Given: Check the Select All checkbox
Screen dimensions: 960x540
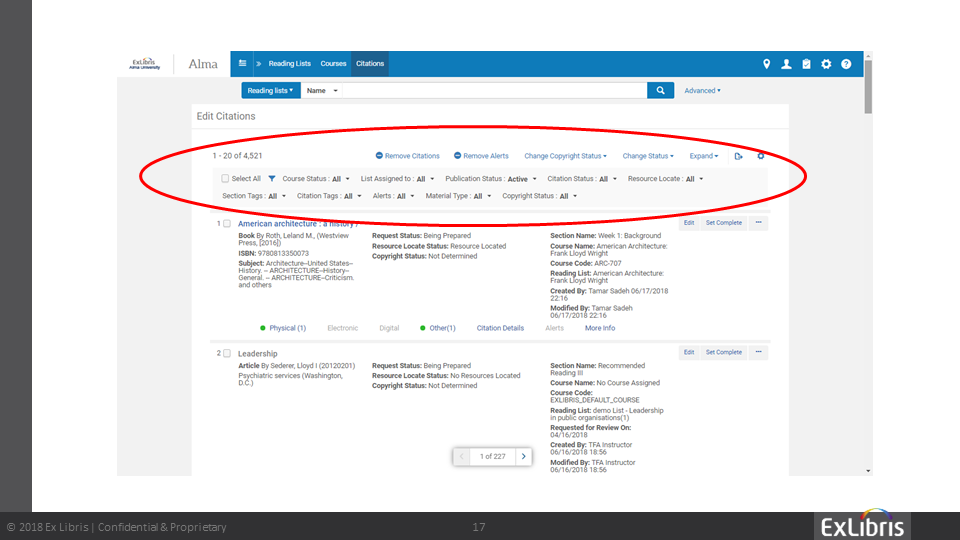Looking at the screenshot, I should click(225, 179).
